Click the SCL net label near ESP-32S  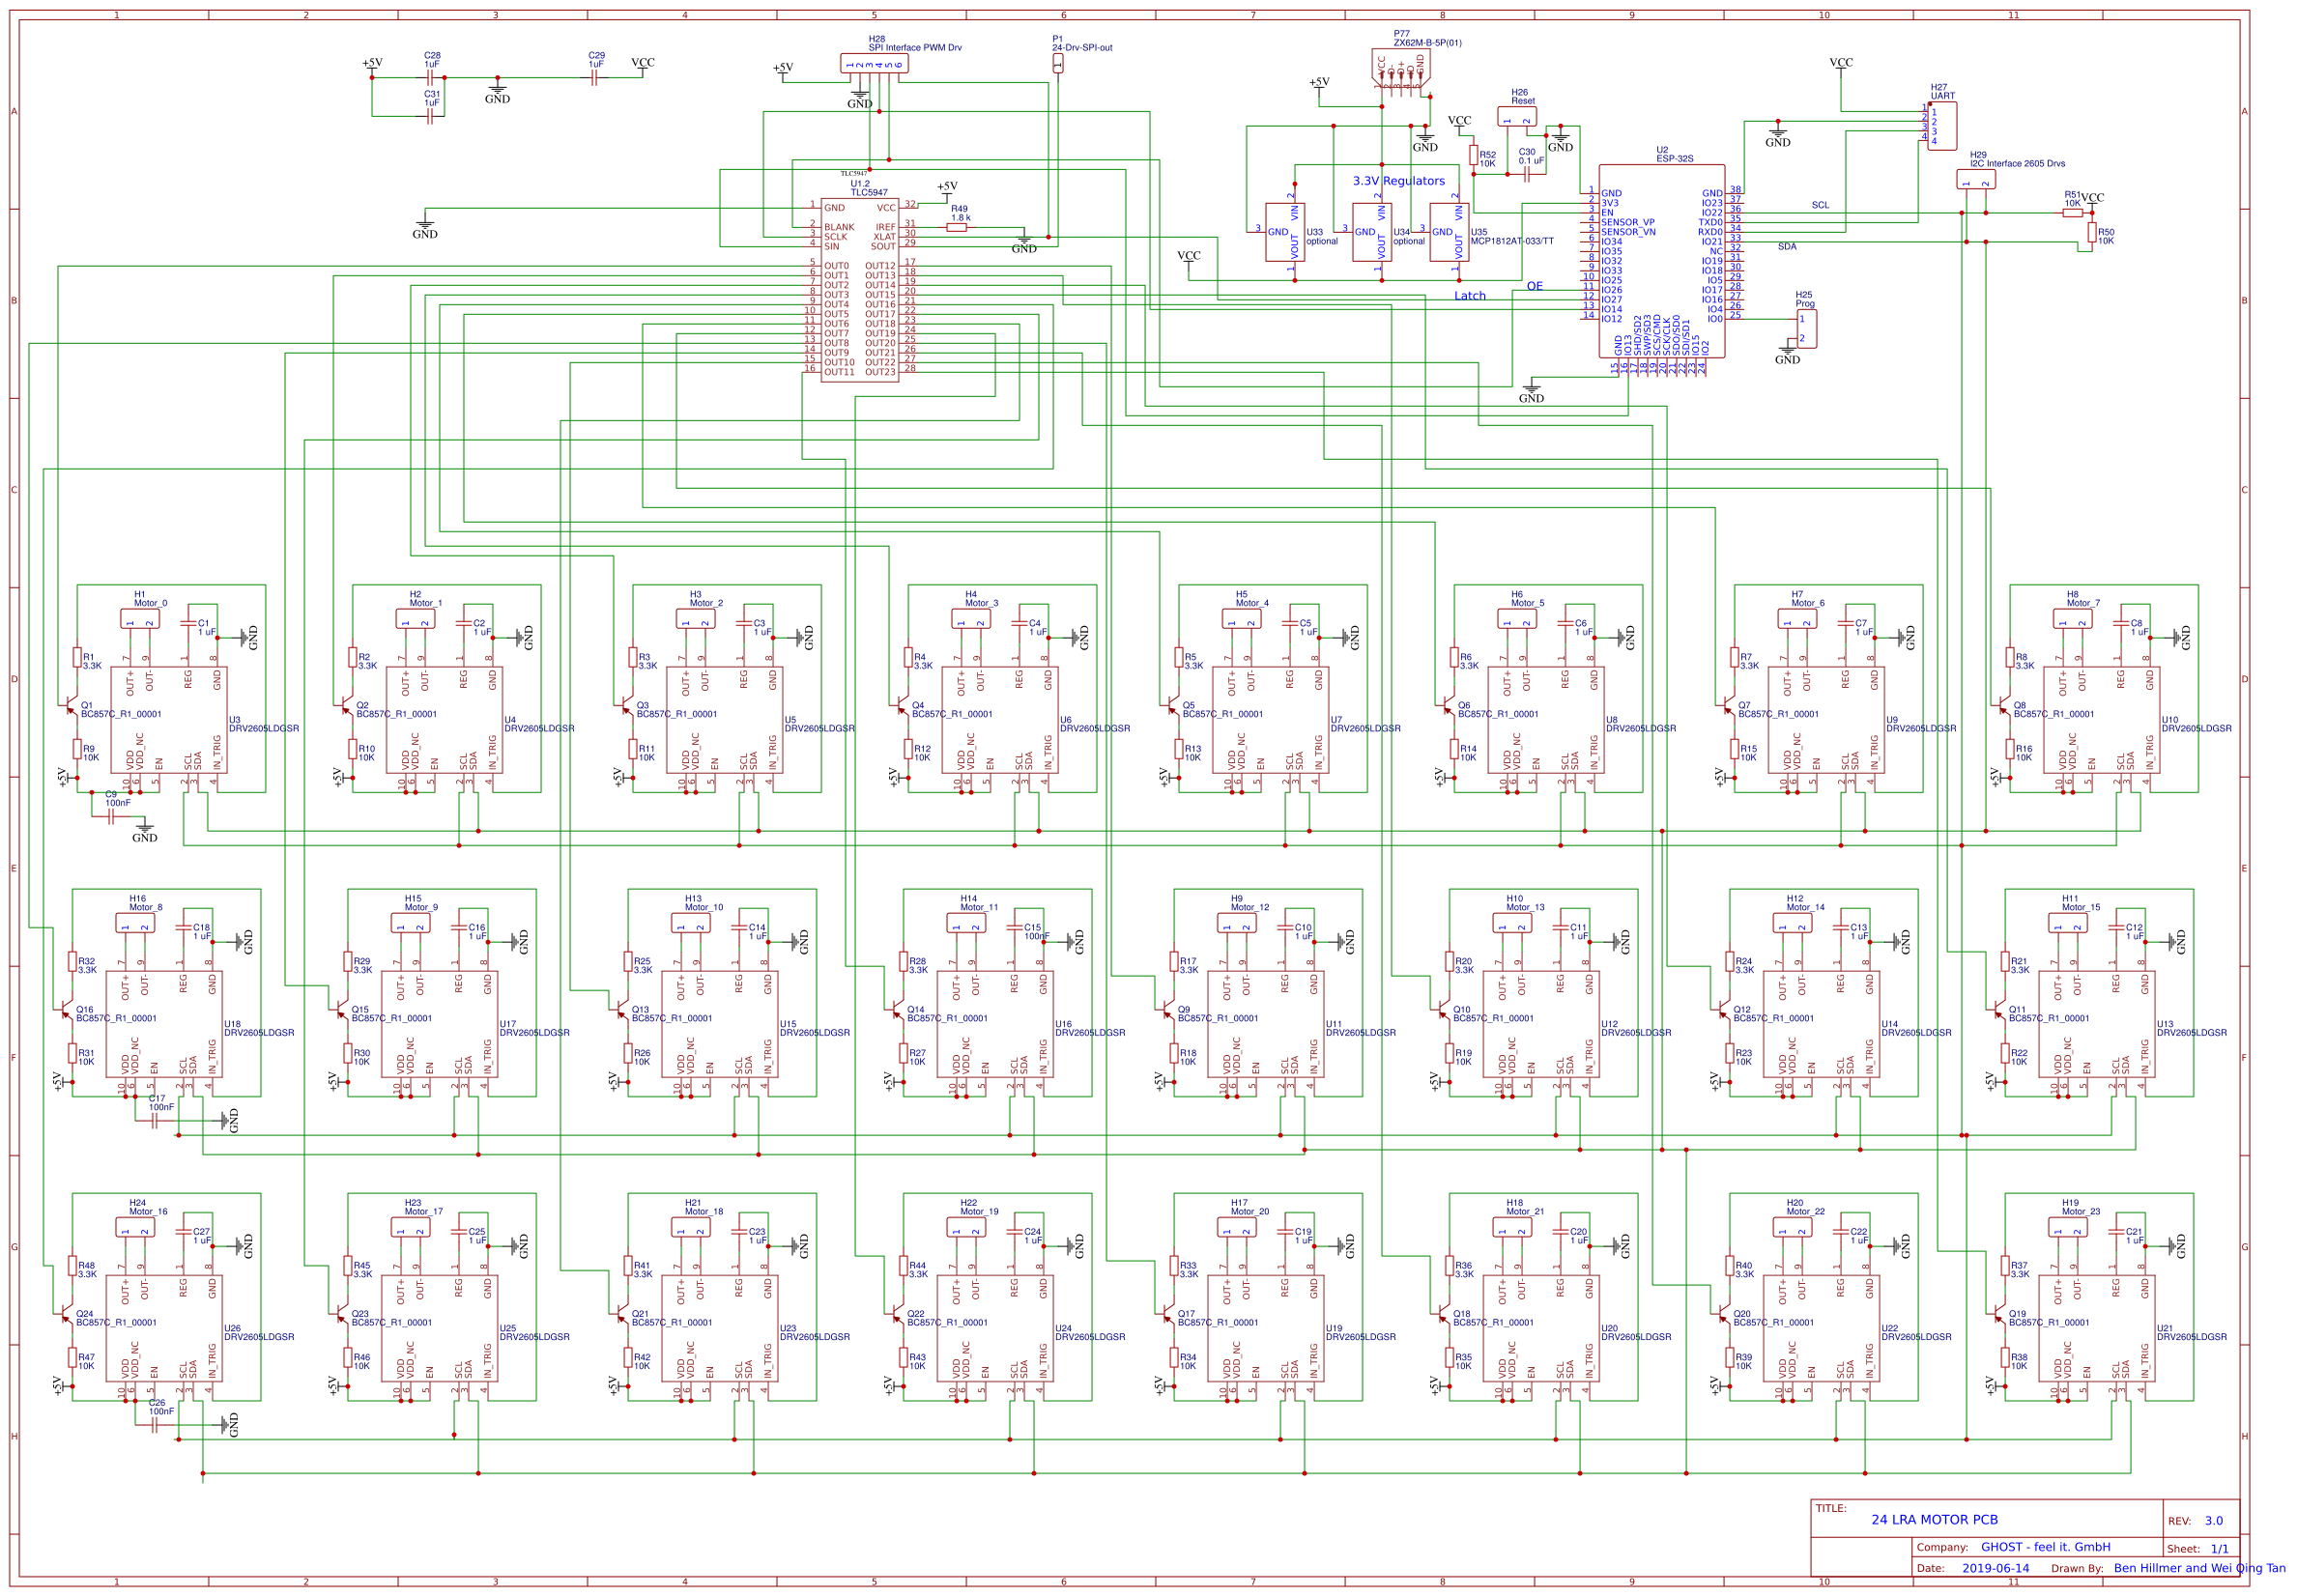(x=1820, y=205)
